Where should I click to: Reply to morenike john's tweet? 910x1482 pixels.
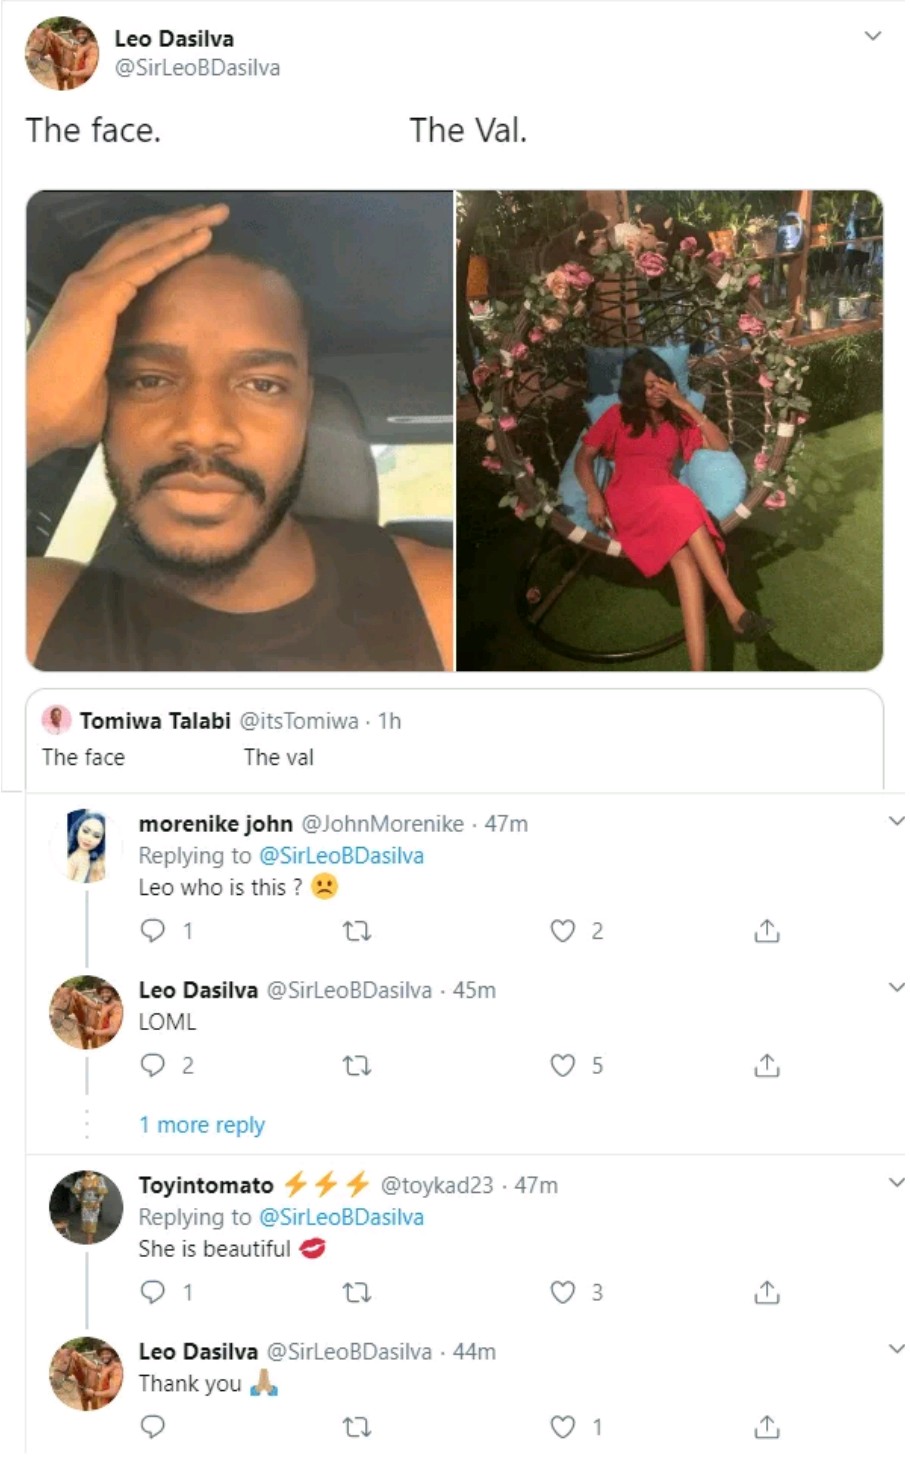point(153,931)
